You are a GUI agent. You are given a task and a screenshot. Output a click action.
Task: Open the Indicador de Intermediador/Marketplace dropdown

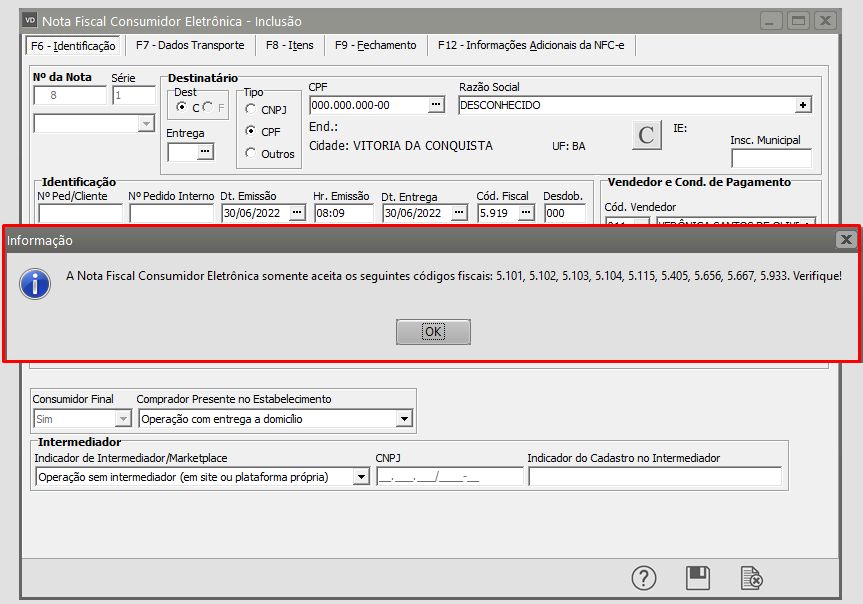tap(361, 477)
